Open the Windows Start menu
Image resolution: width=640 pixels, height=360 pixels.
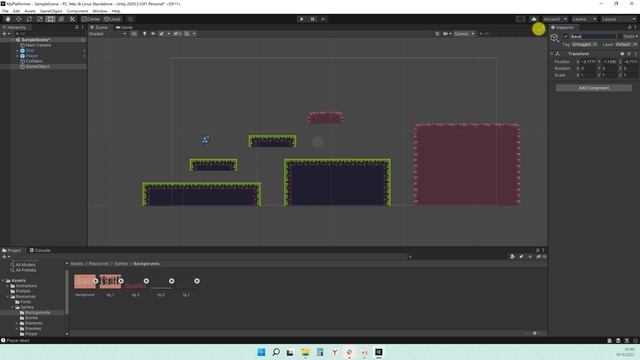(261, 352)
